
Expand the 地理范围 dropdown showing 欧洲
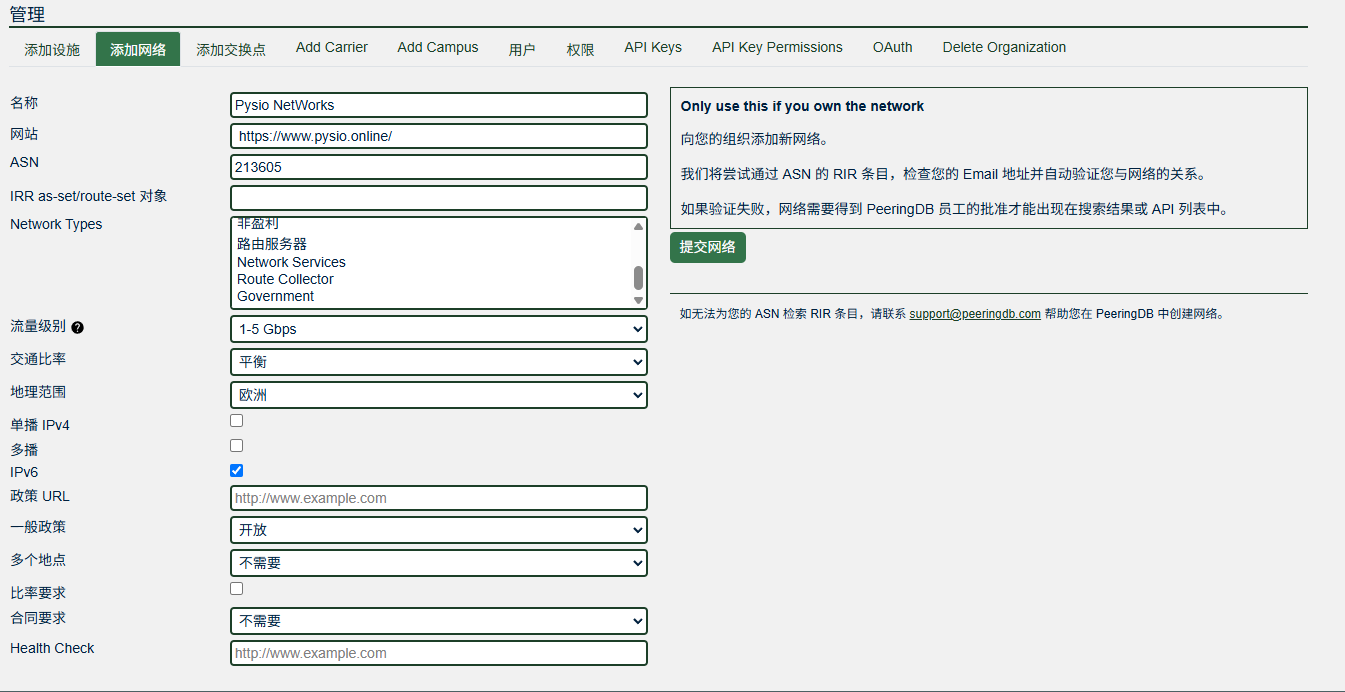(x=439, y=395)
